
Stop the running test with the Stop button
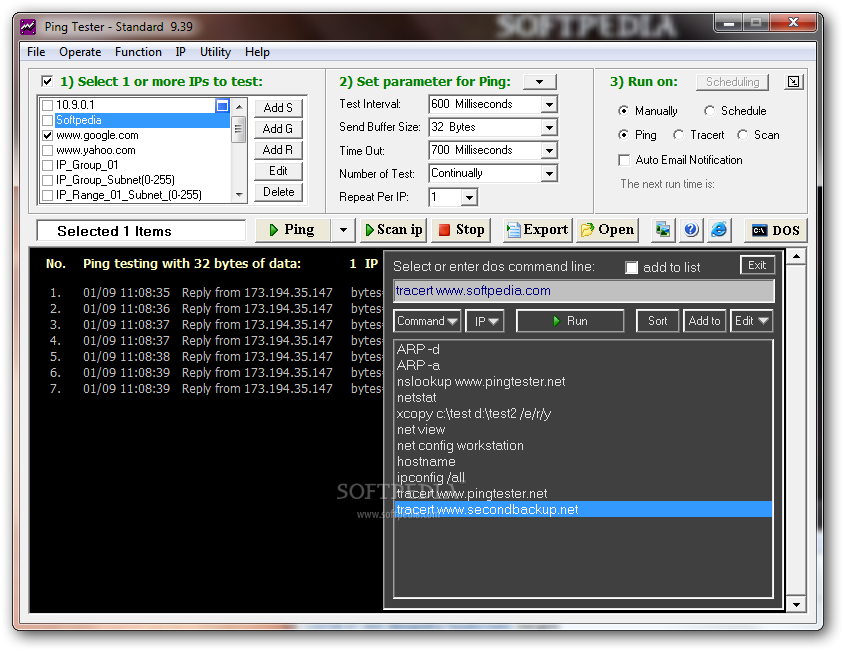[x=462, y=230]
